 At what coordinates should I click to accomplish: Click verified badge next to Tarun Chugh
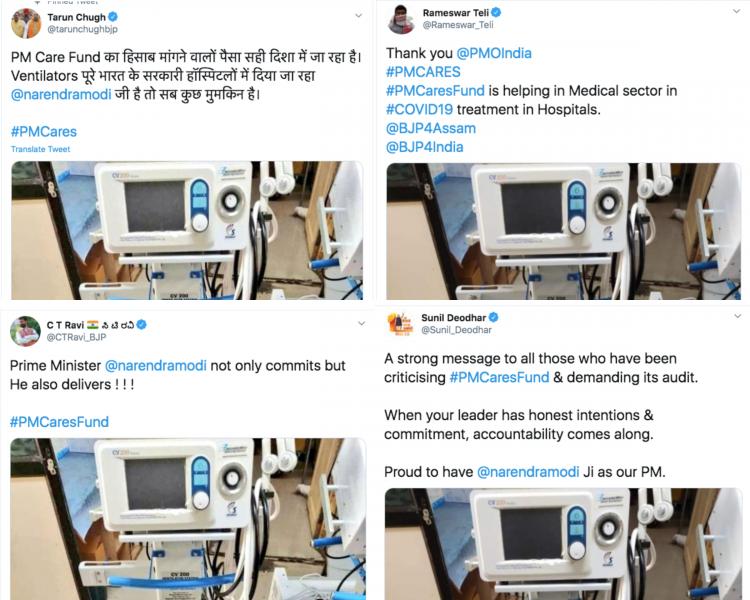click(113, 17)
